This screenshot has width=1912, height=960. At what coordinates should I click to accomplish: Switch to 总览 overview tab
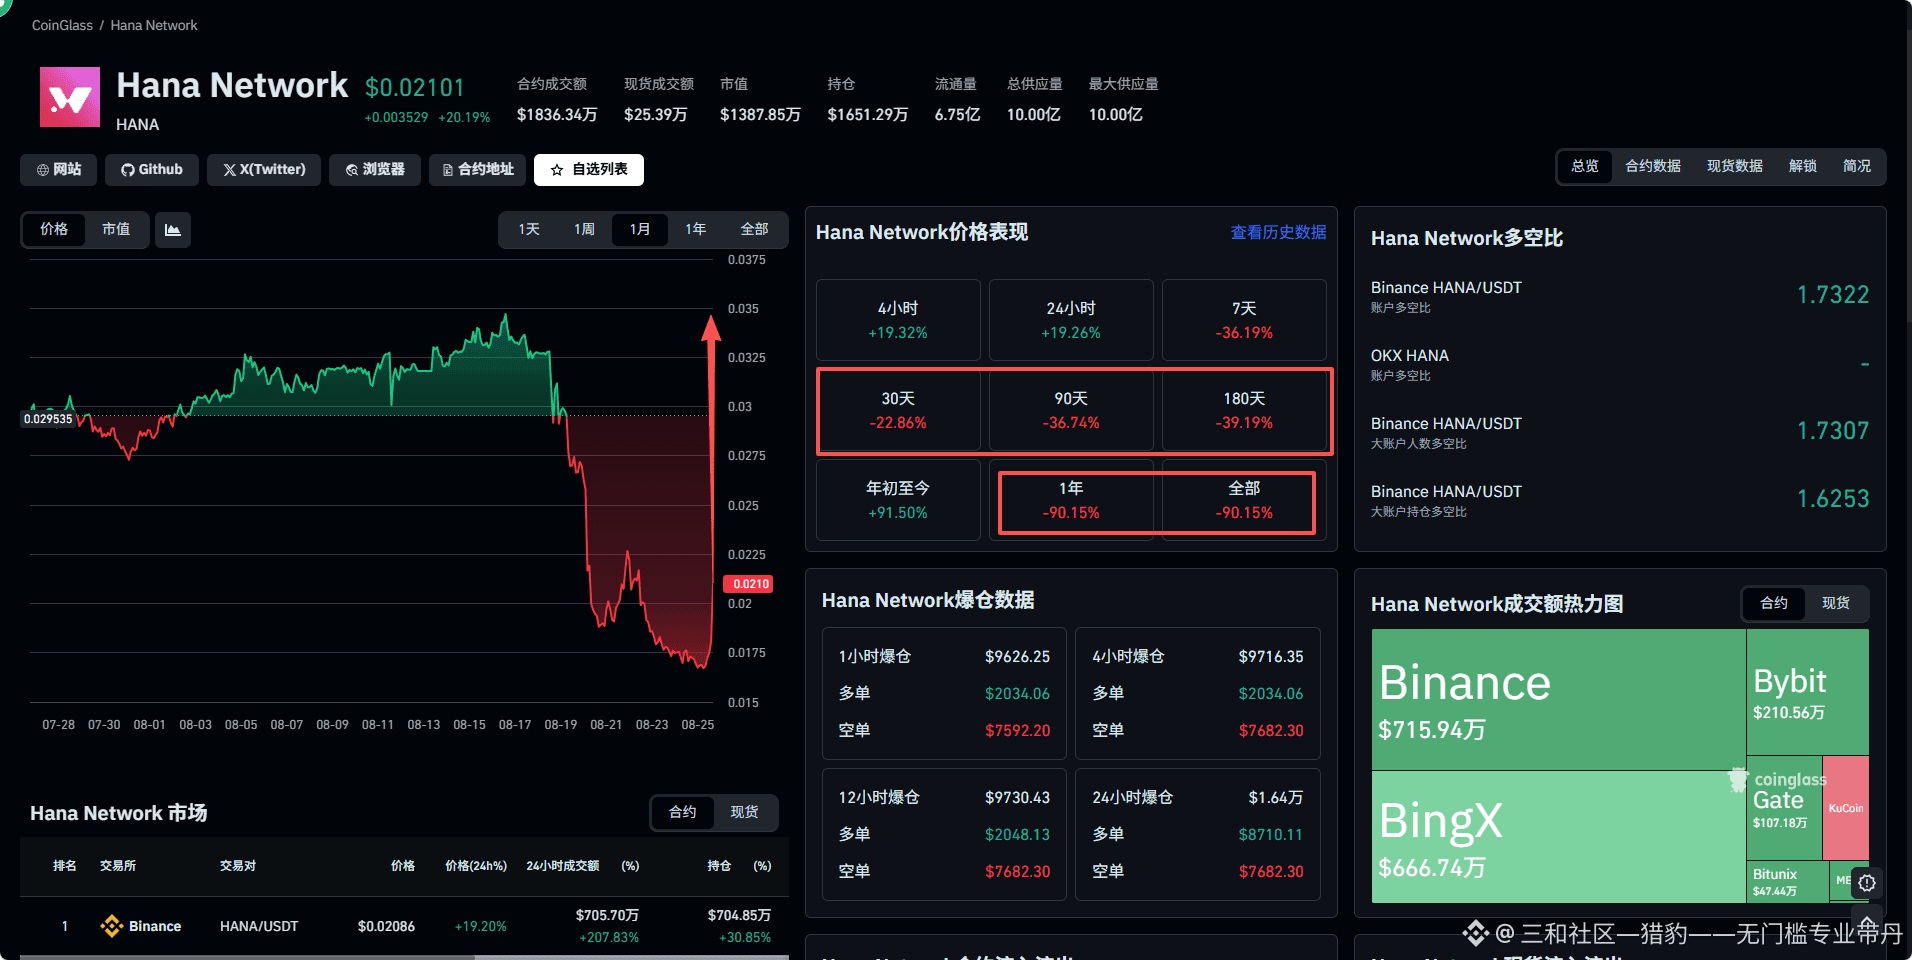click(1585, 166)
